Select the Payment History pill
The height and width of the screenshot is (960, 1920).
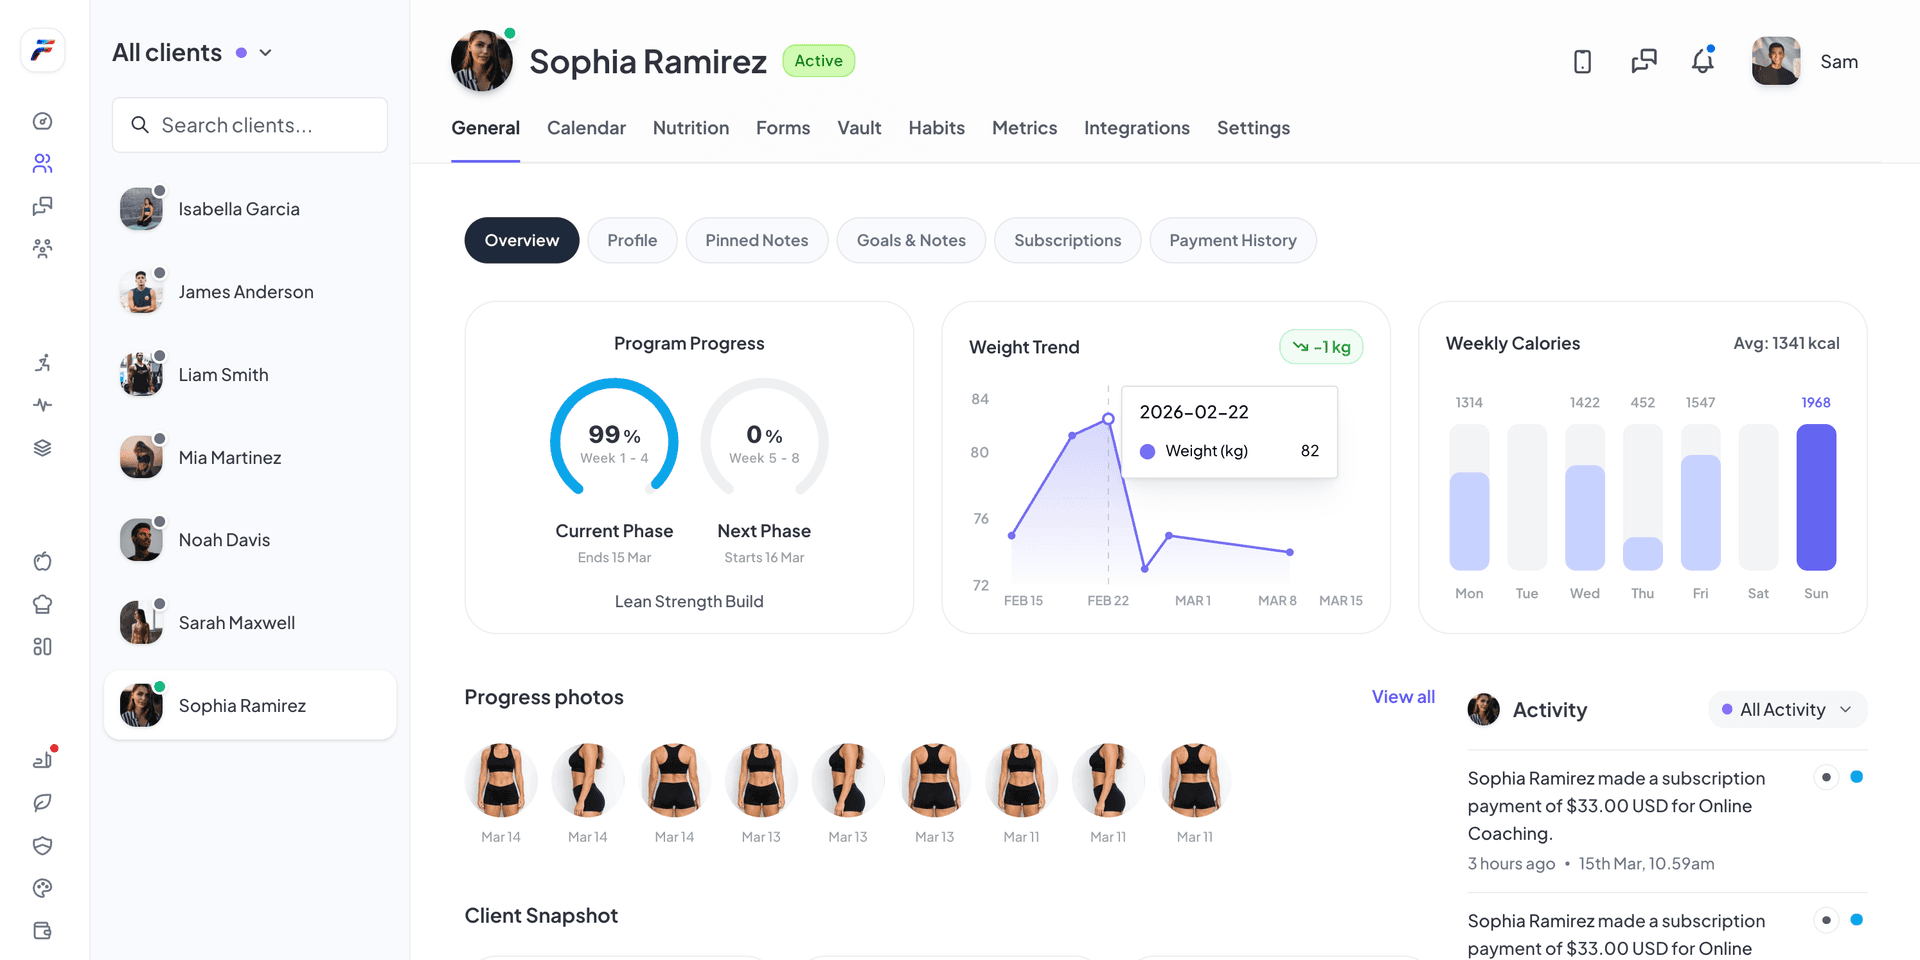(x=1233, y=240)
